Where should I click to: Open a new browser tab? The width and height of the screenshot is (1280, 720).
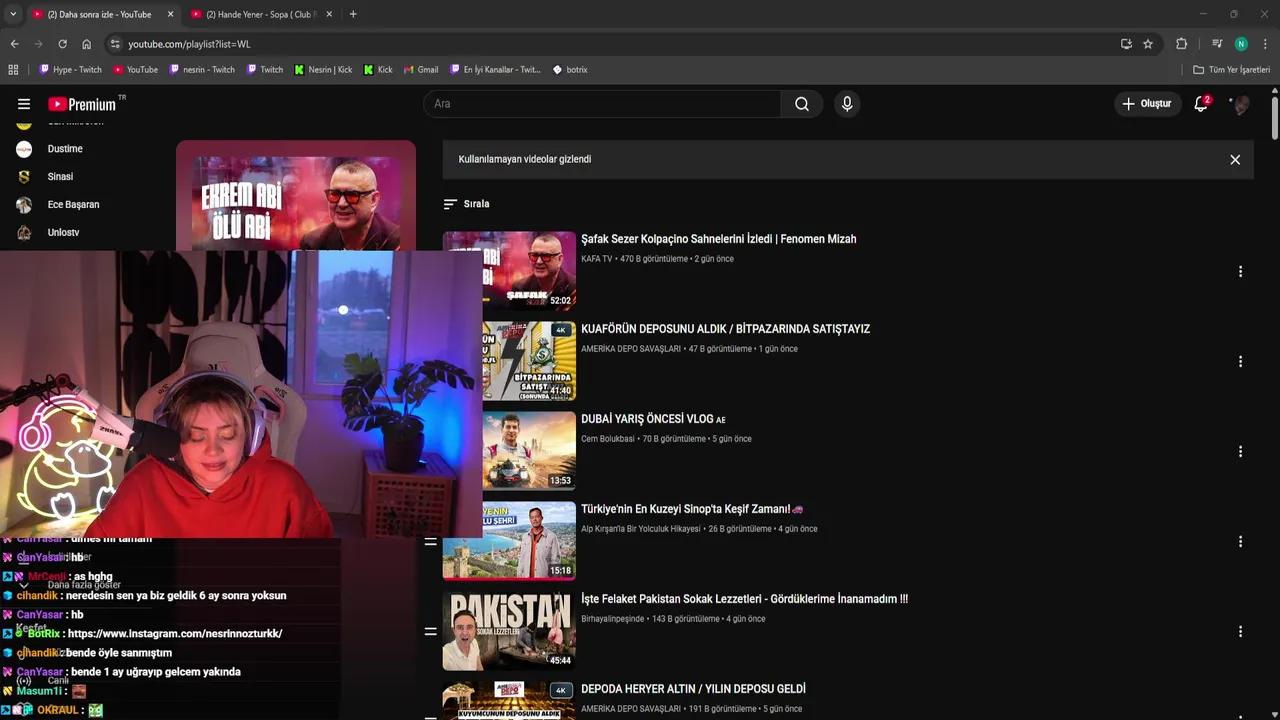point(353,14)
